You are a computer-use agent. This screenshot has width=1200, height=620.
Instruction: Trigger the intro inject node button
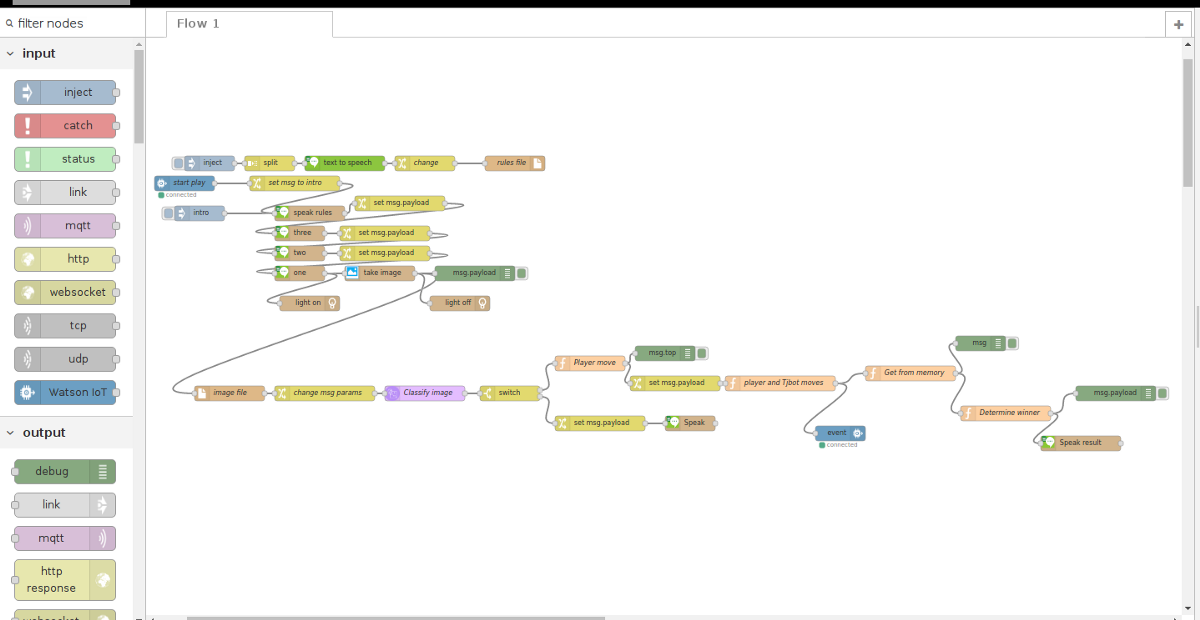coord(168,213)
